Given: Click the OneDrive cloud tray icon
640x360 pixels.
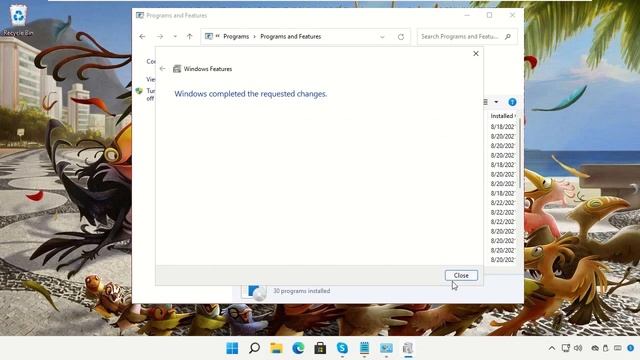Looking at the screenshot, I should point(595,348).
